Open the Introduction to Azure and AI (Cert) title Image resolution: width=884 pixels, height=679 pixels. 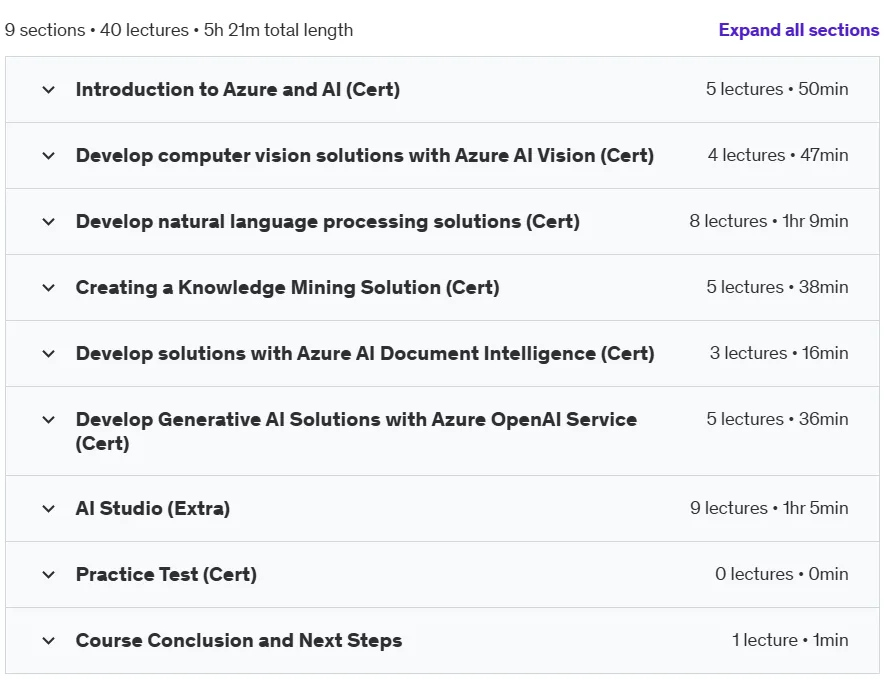238,90
